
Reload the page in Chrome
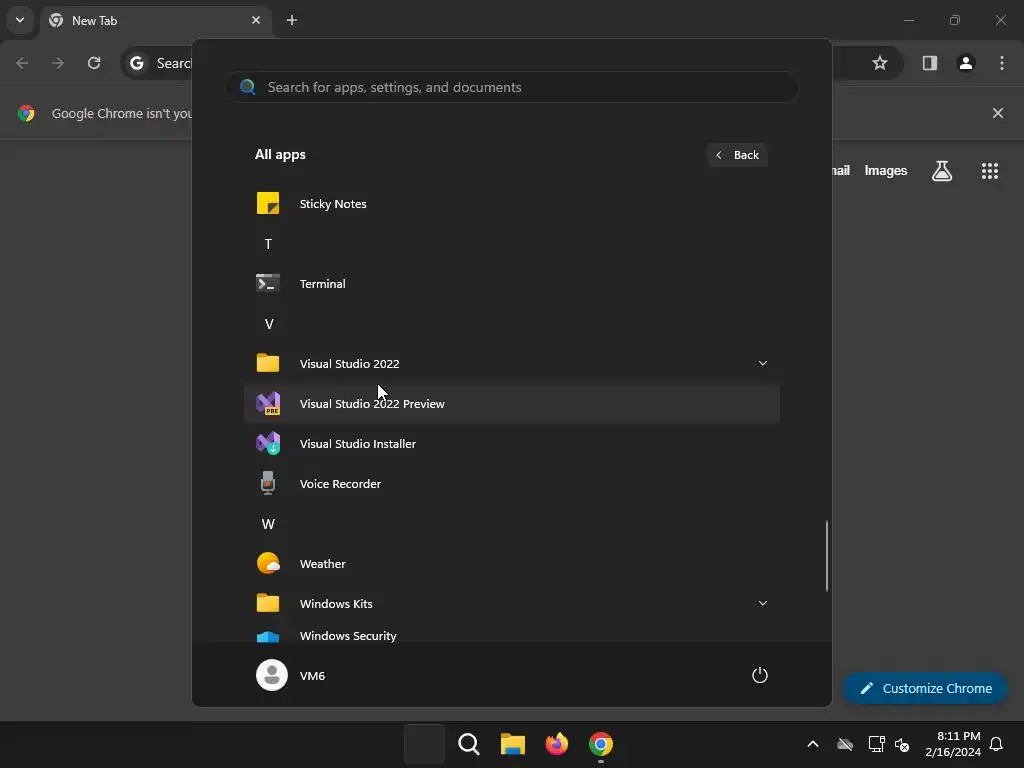[x=94, y=63]
